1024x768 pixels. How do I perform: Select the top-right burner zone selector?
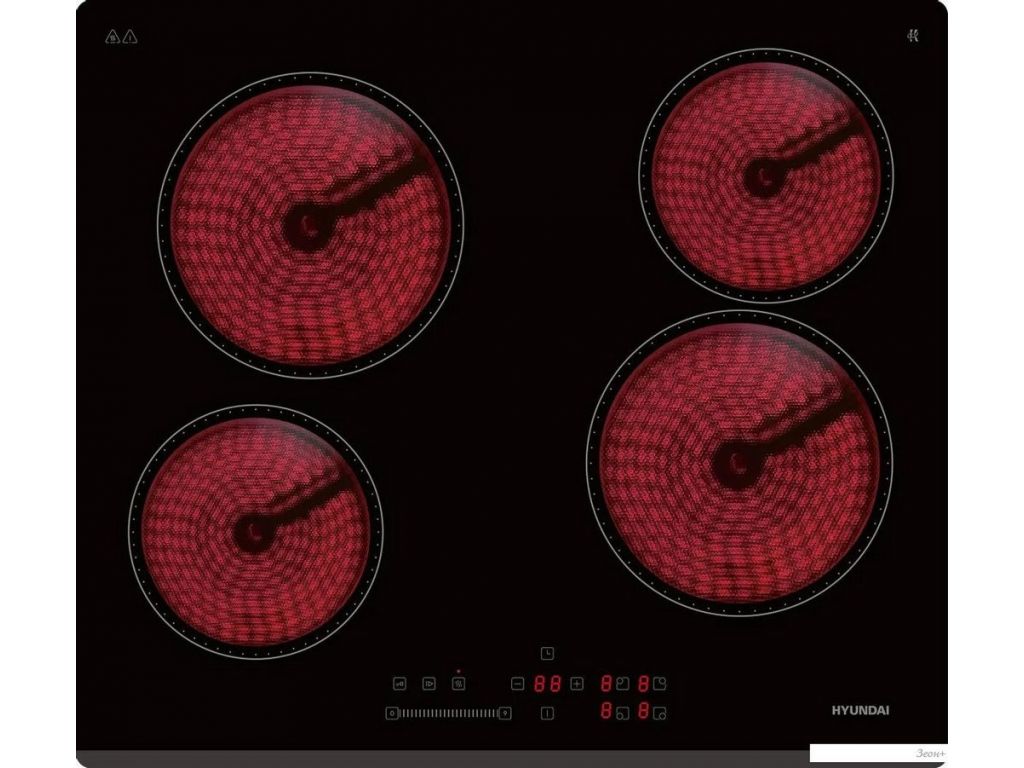click(660, 684)
